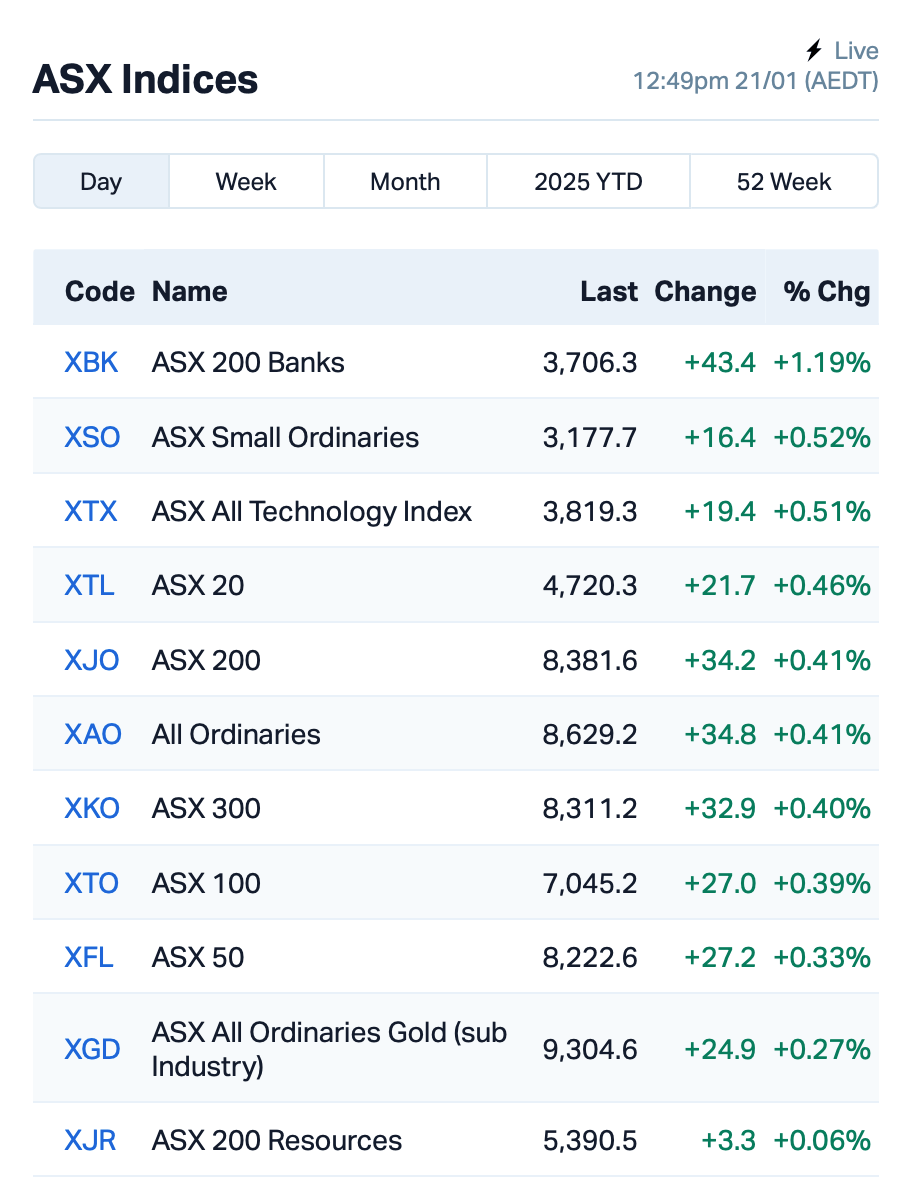Click the XJR resources code link

point(90,1140)
